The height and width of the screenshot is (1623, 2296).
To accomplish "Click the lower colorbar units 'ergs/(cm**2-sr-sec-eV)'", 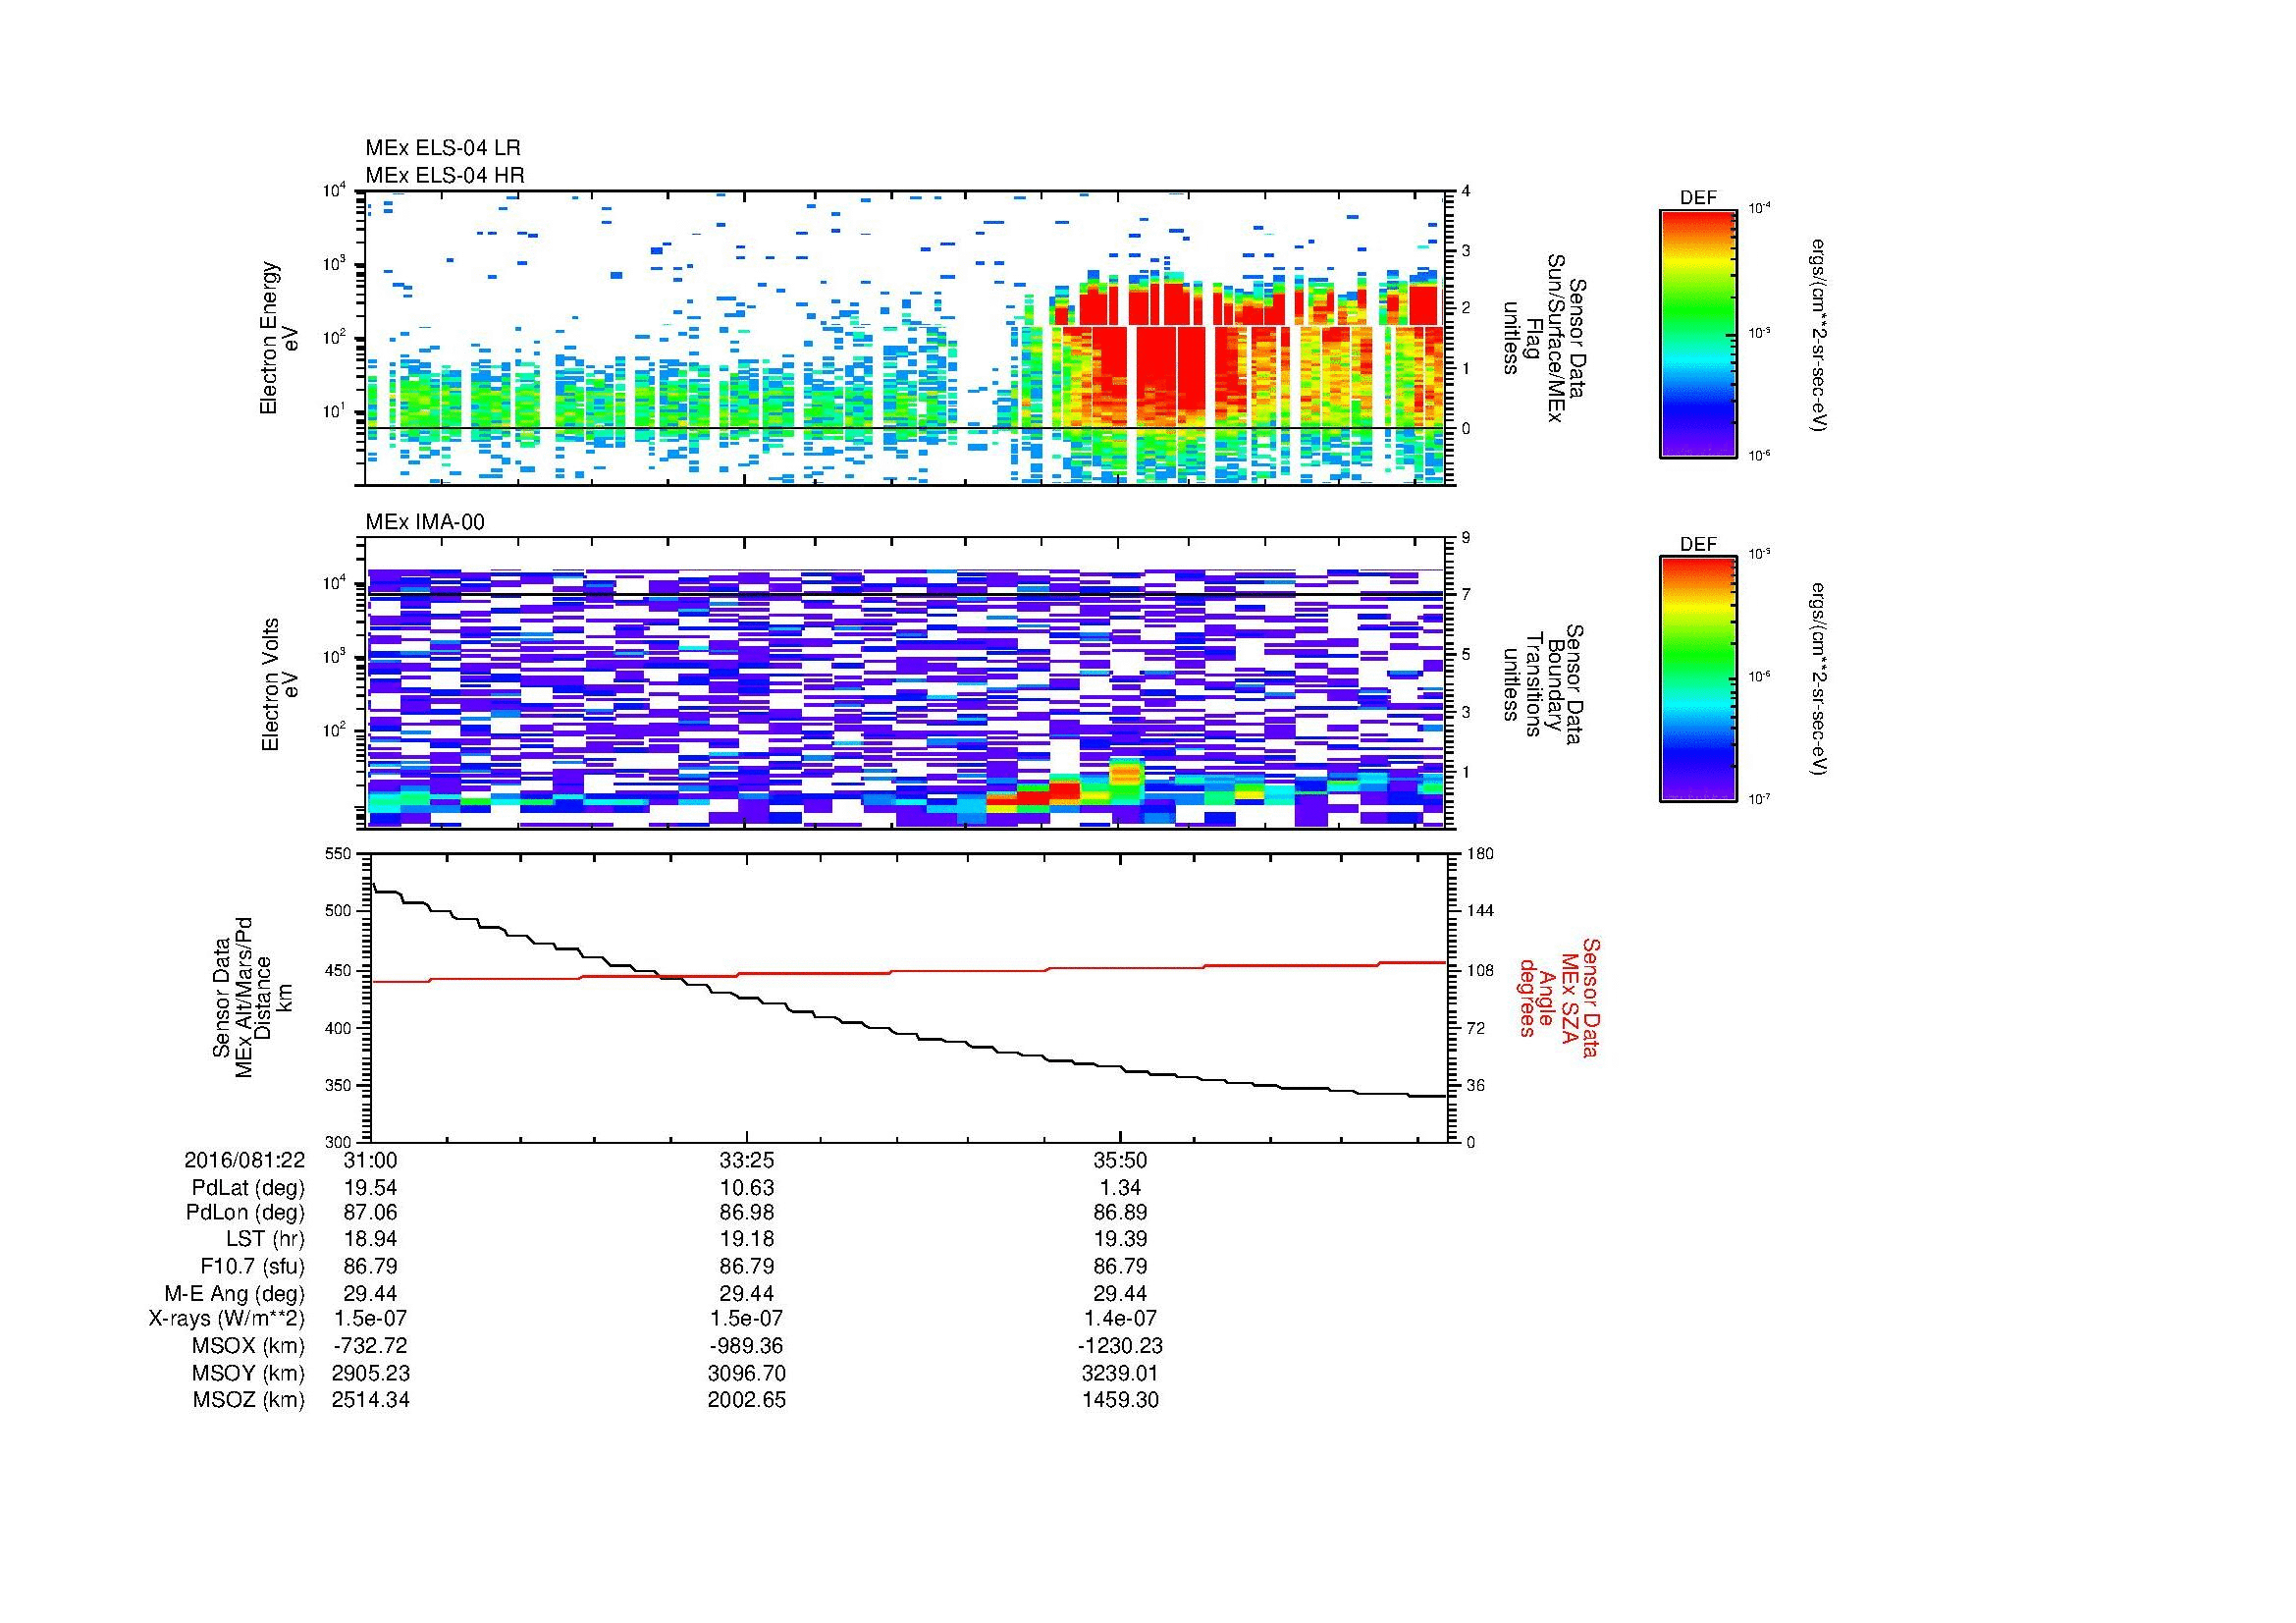I will [x=1818, y=680].
